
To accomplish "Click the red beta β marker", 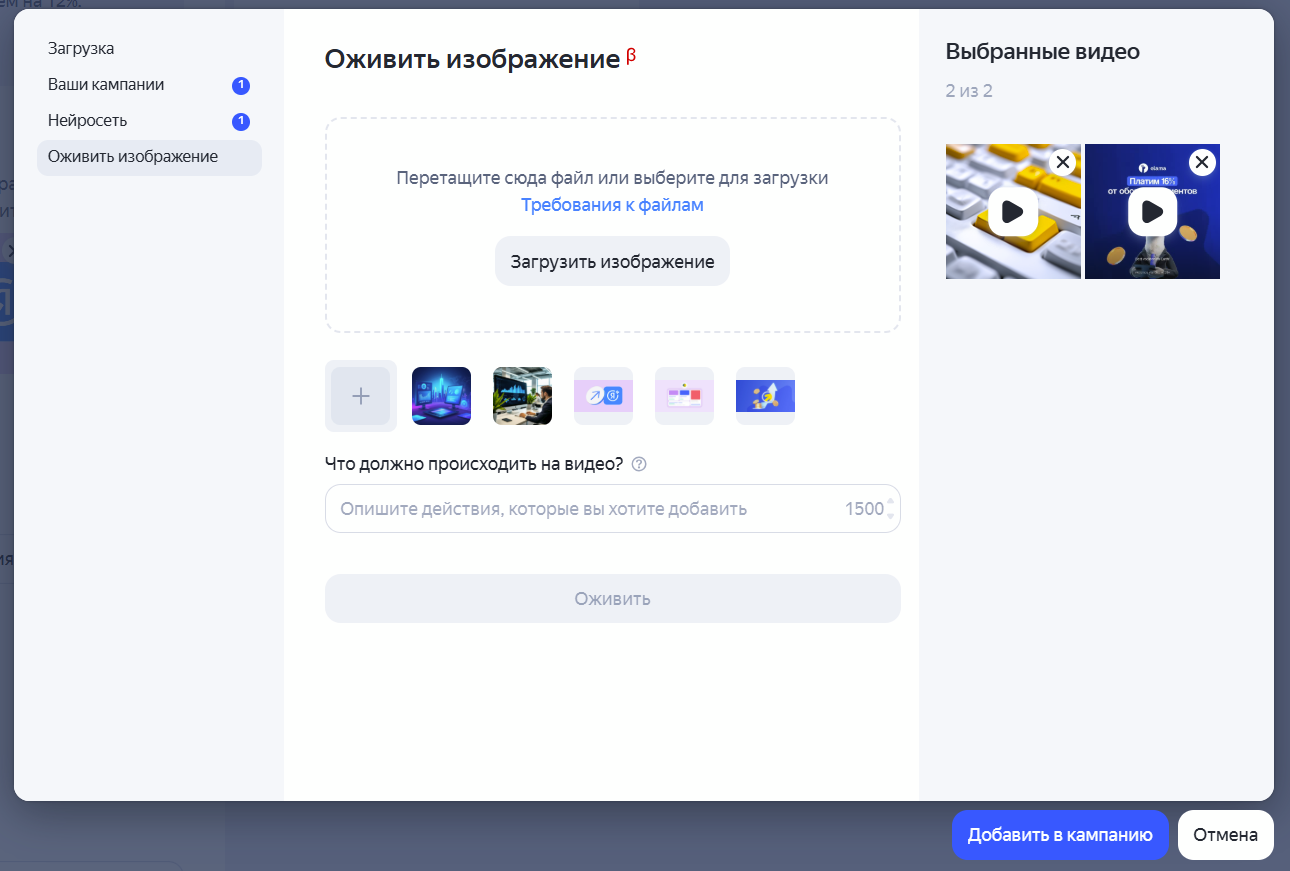I will coord(631,56).
